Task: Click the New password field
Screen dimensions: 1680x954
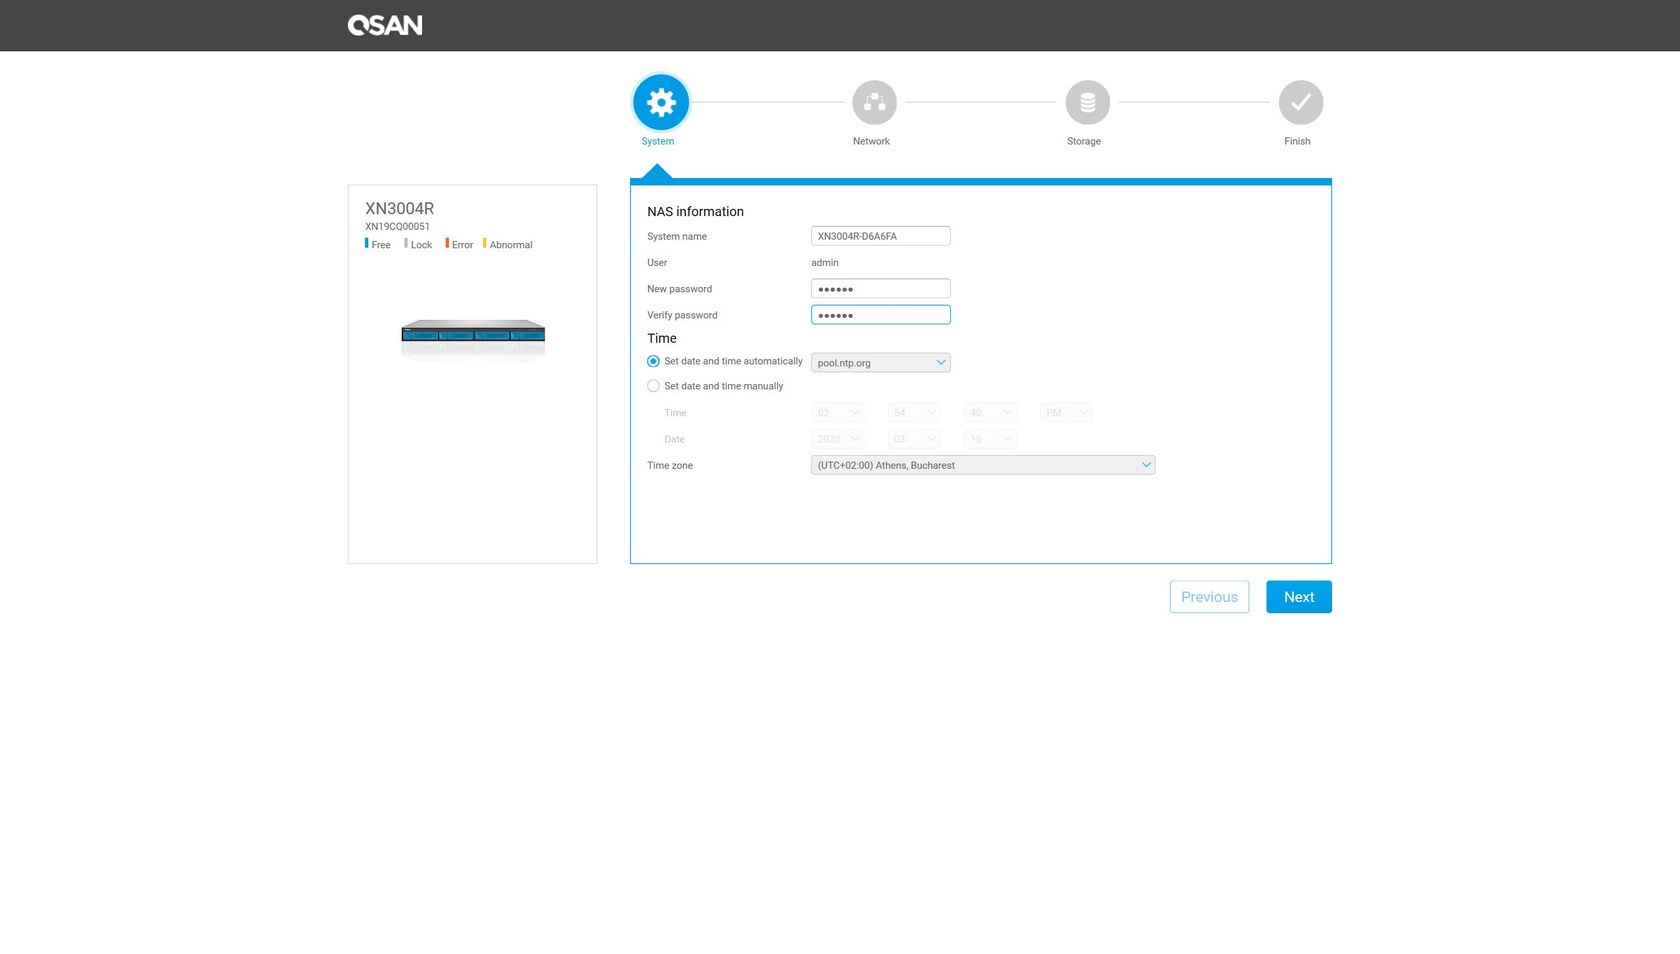Action: pos(880,289)
